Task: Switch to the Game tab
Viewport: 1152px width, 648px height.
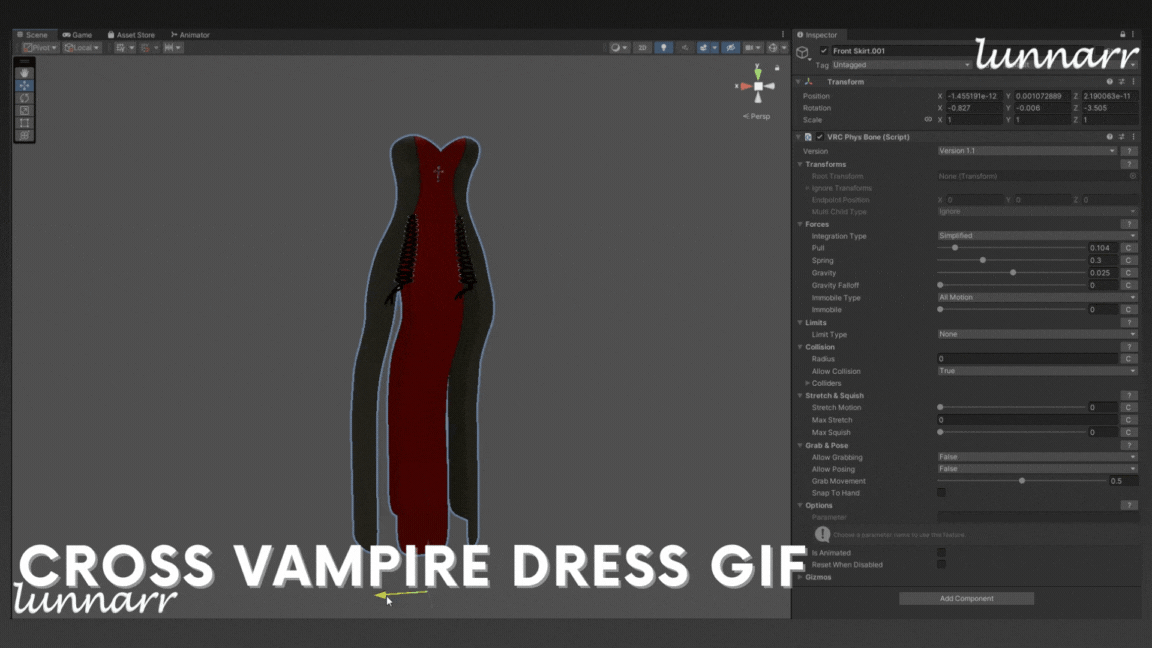Action: pyautogui.click(x=77, y=35)
